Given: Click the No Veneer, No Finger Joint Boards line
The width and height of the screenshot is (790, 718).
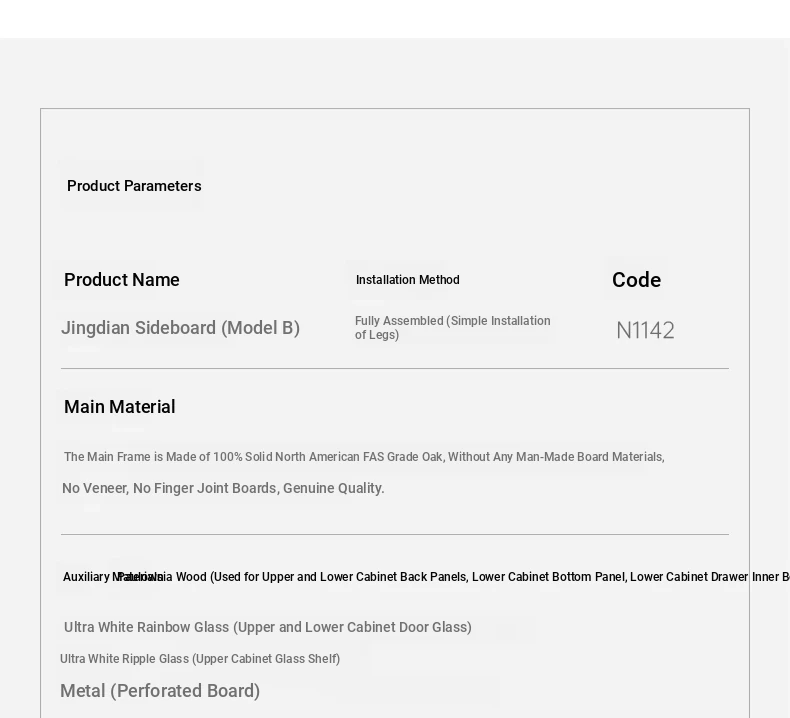Looking at the screenshot, I should [x=223, y=488].
